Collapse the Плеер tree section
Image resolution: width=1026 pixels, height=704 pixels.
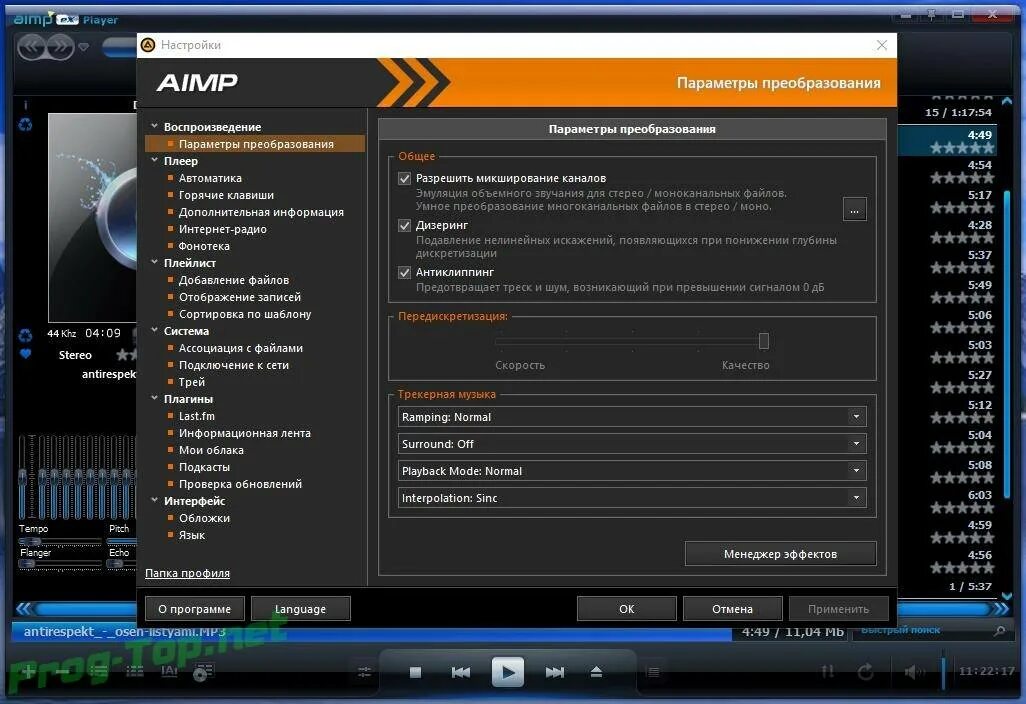[x=154, y=160]
